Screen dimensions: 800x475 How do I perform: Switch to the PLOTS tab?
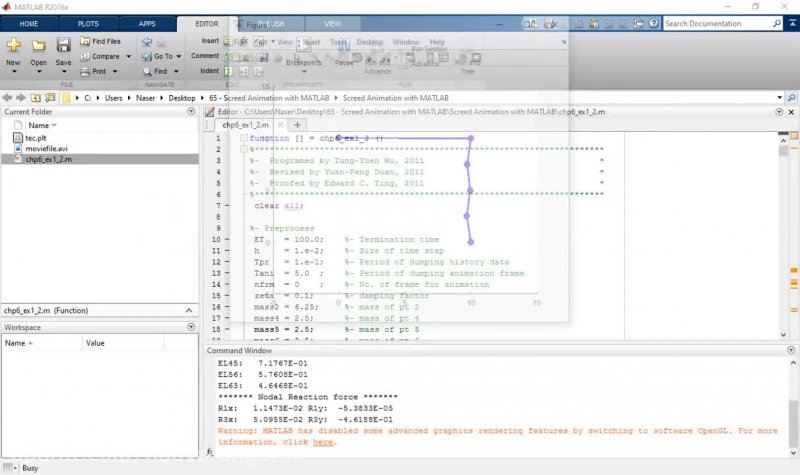pos(88,23)
